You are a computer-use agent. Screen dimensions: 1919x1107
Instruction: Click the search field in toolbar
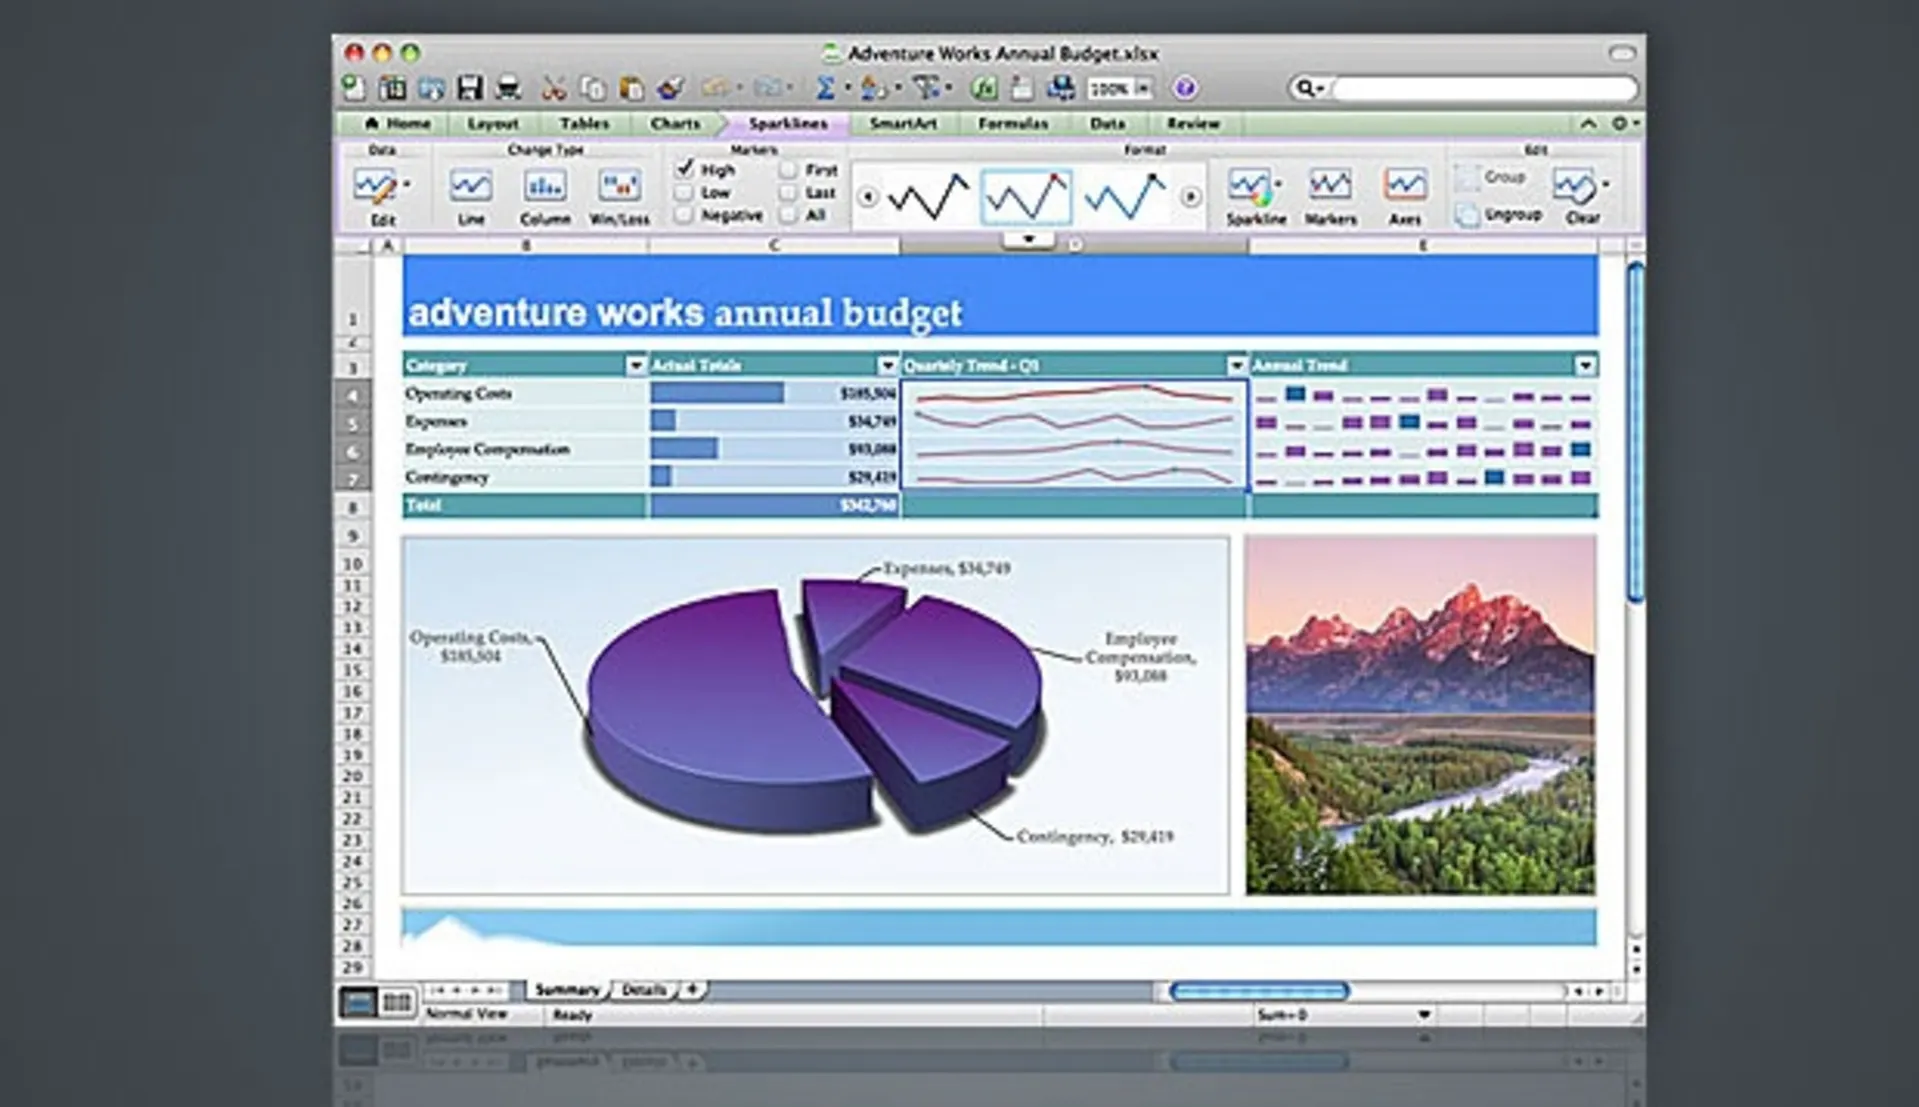click(1483, 89)
